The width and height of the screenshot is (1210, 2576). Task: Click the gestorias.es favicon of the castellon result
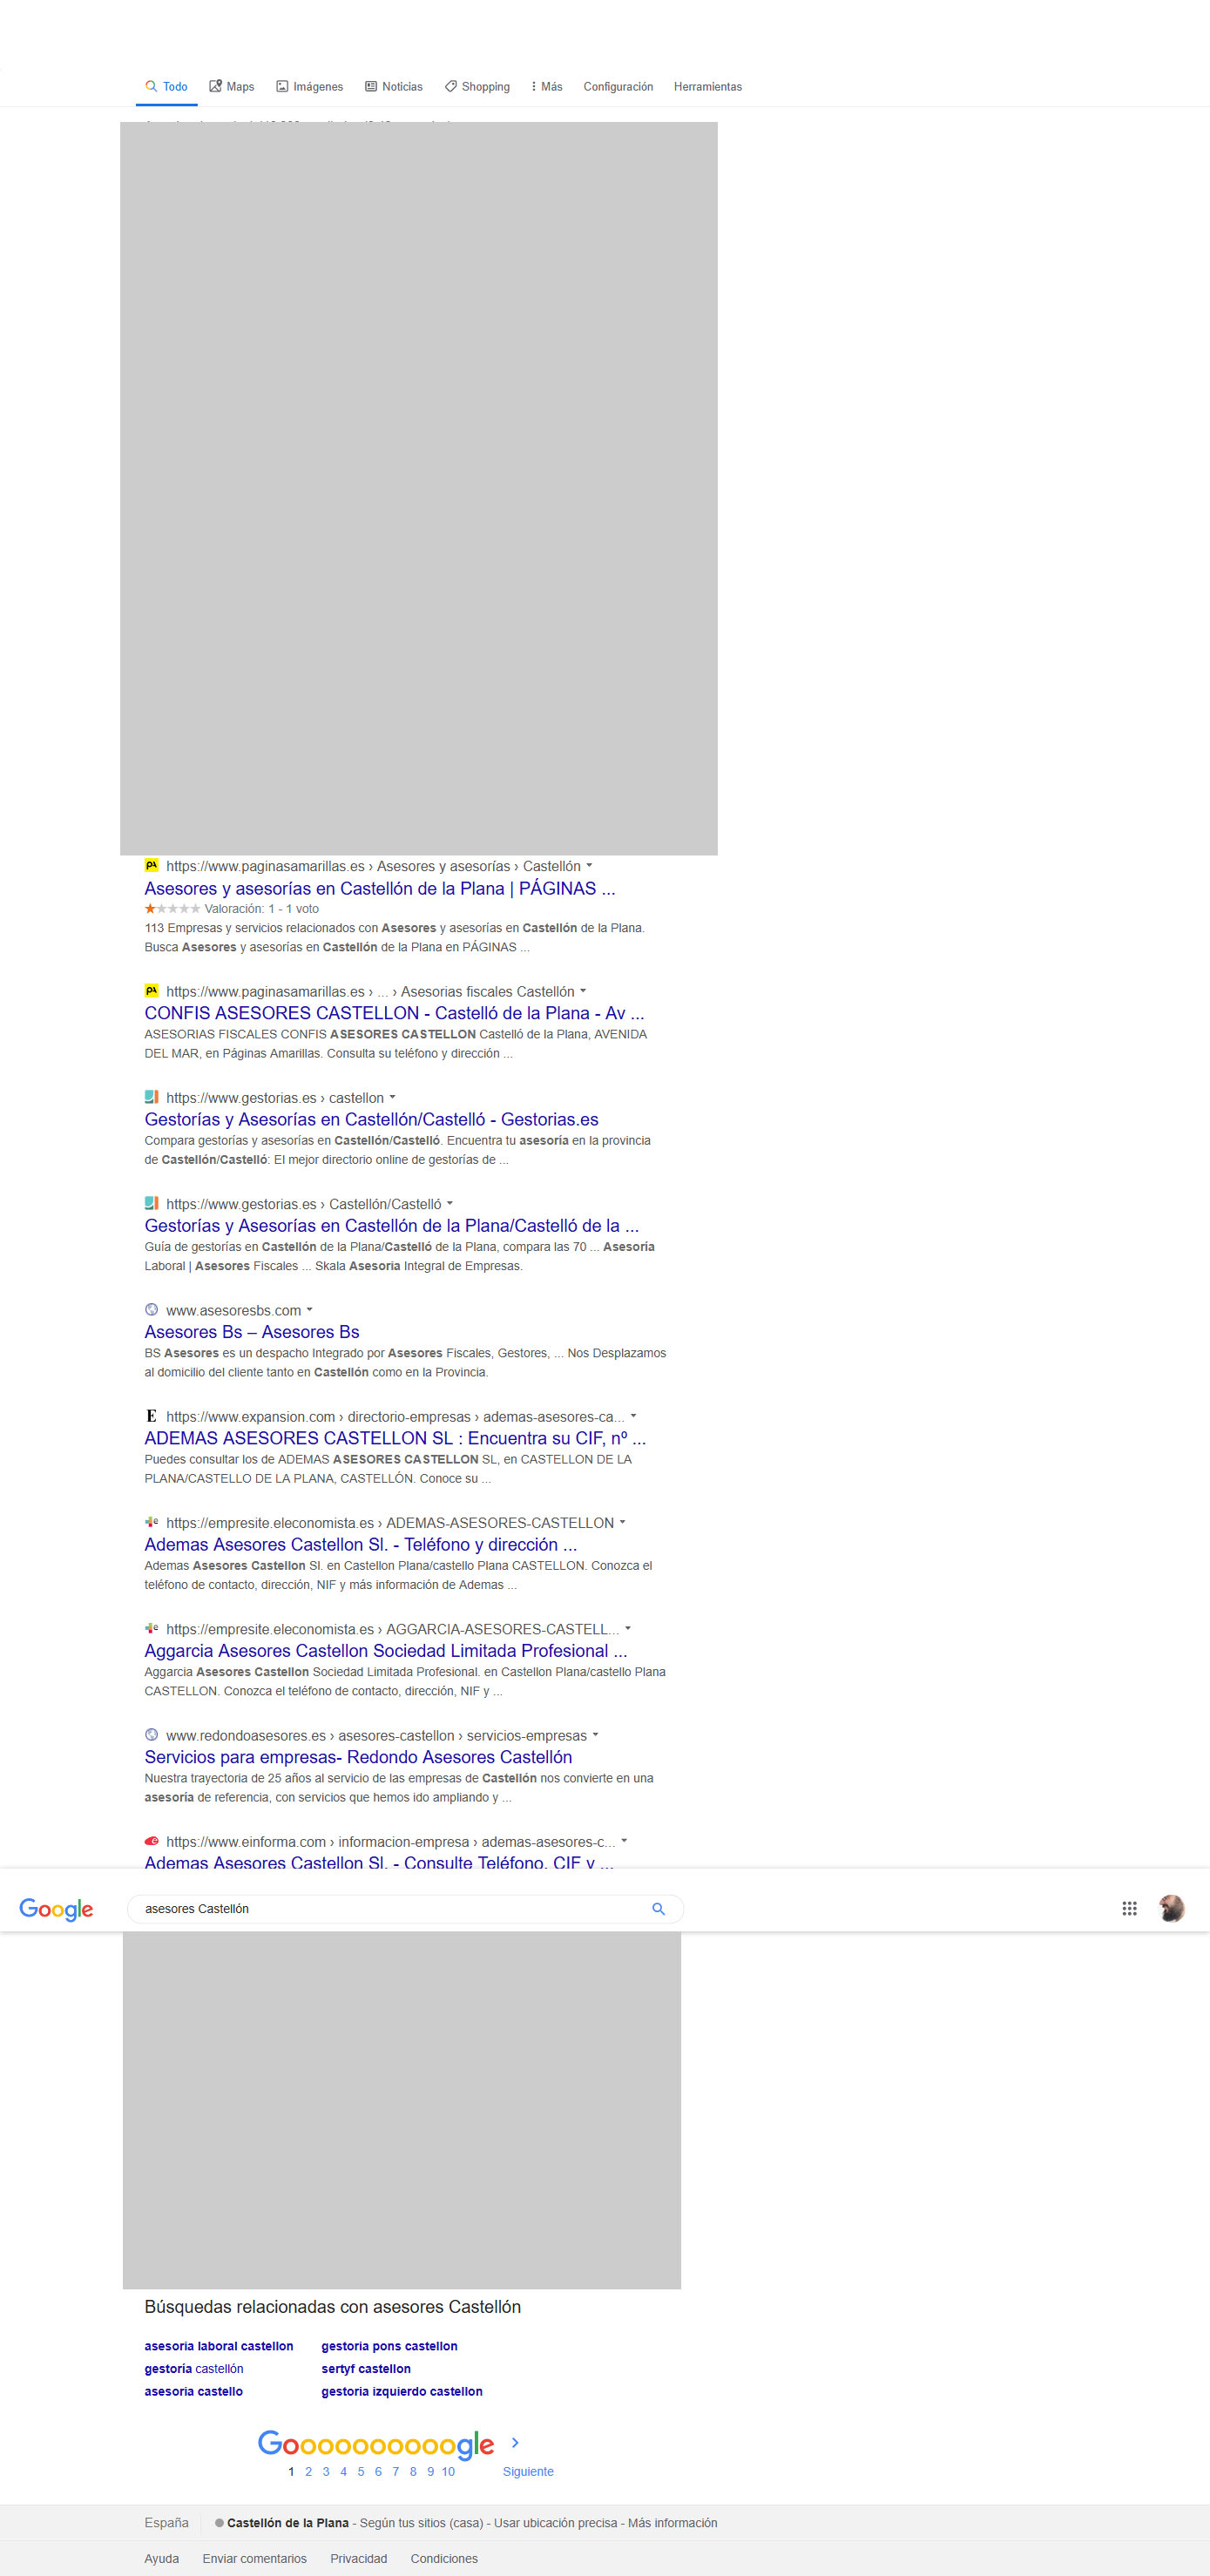click(x=151, y=1096)
